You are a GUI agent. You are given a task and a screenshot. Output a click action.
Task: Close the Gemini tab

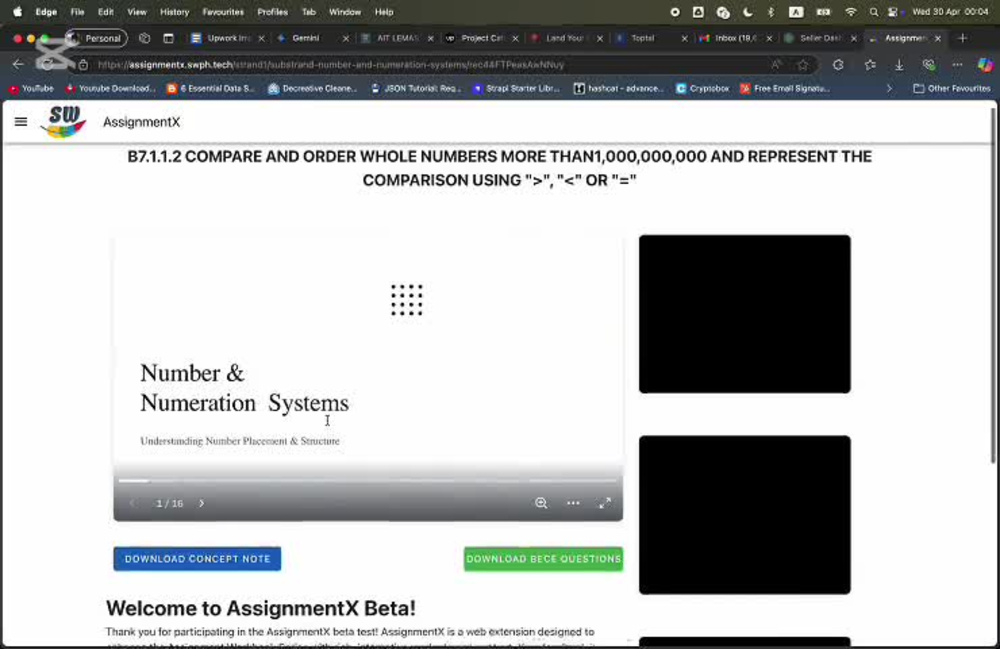click(x=346, y=38)
